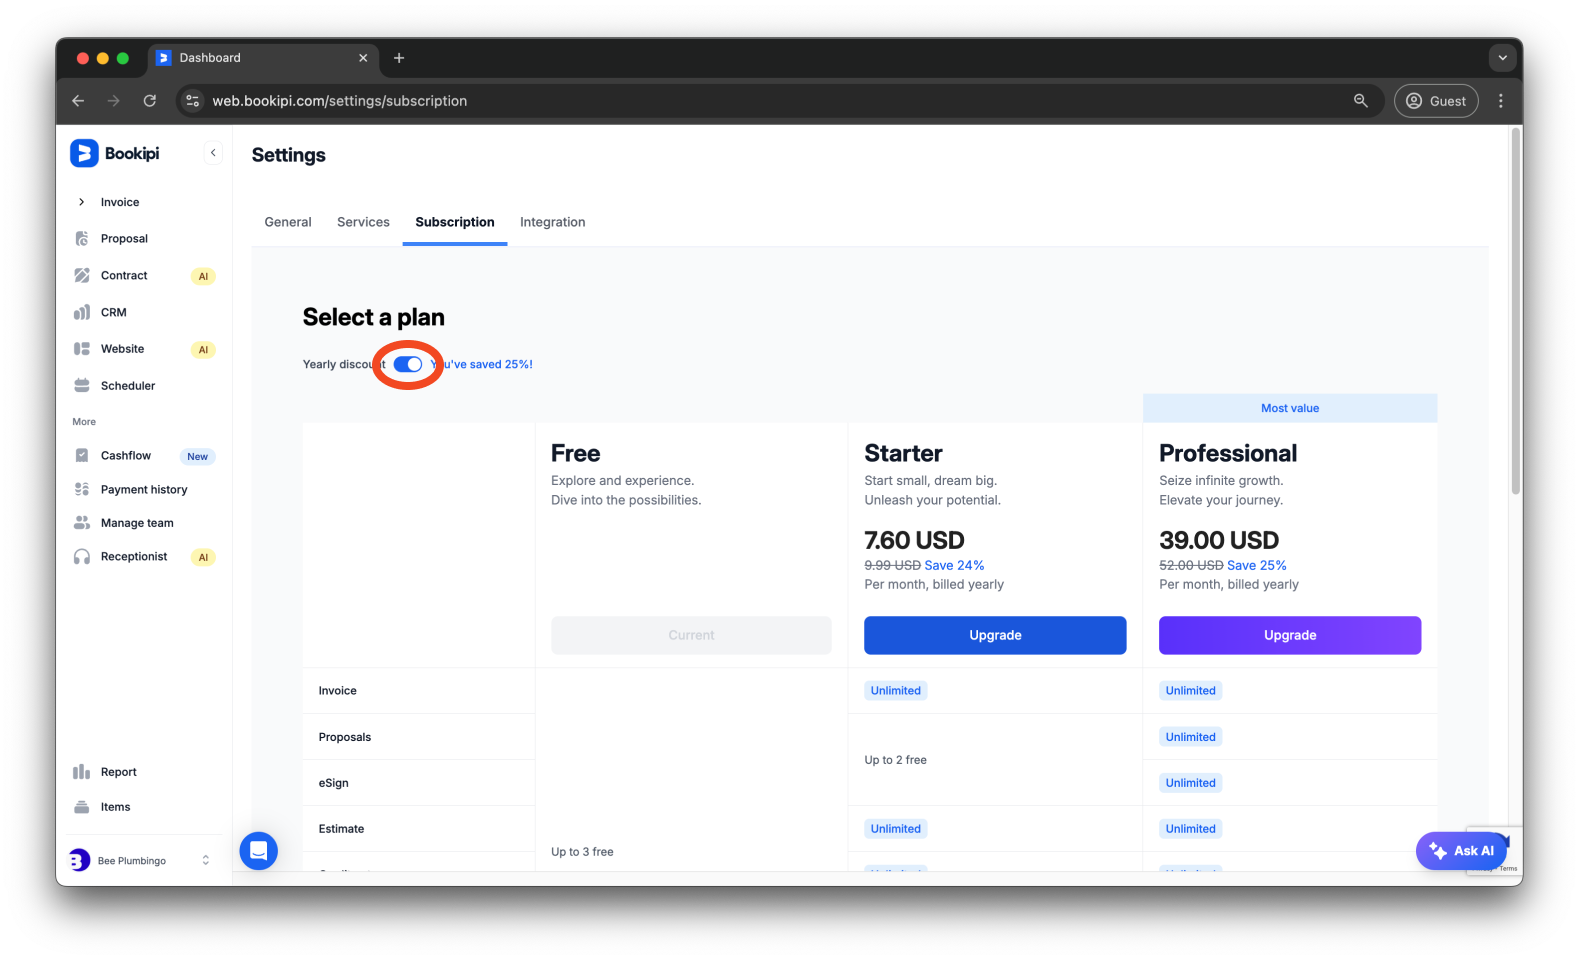Collapse the sidebar with the chevron button
Image resolution: width=1579 pixels, height=960 pixels.
click(213, 153)
